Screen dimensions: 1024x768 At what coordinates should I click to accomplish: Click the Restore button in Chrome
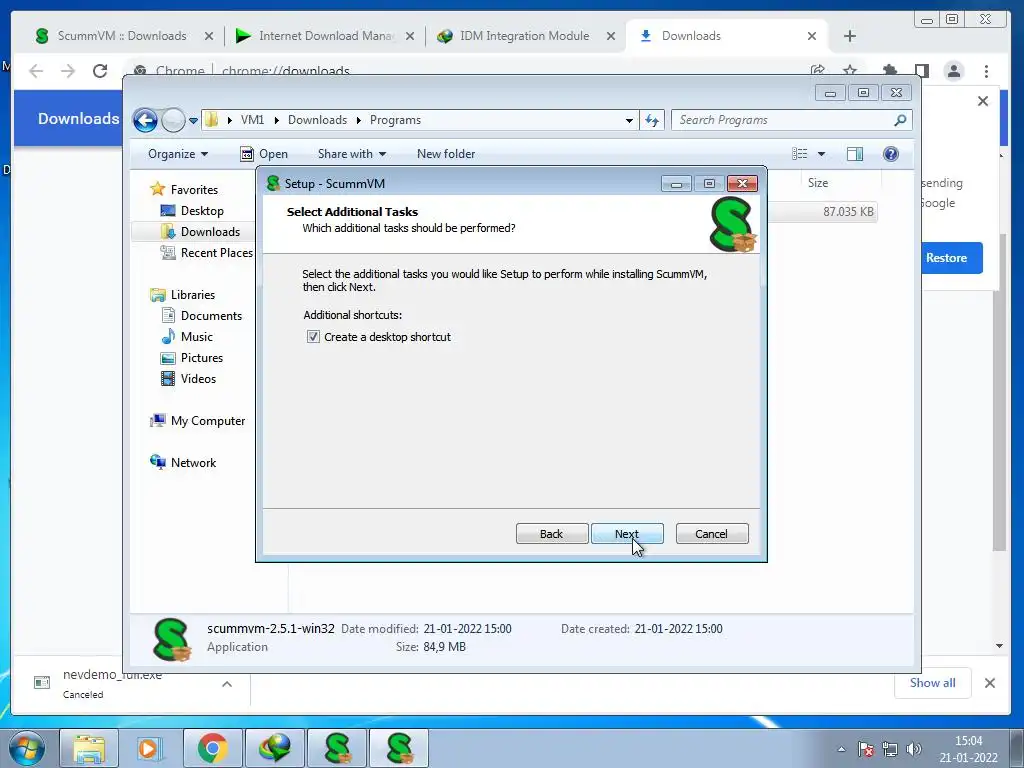pos(952,258)
